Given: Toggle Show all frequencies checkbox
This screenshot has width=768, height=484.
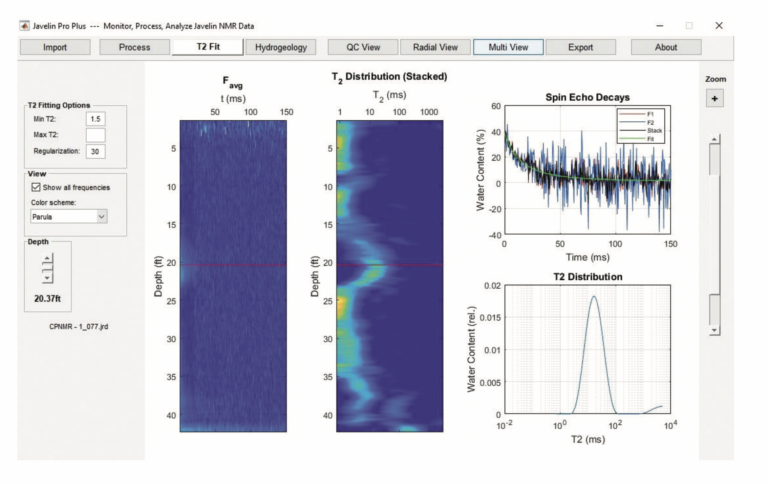Looking at the screenshot, I should 37,186.
